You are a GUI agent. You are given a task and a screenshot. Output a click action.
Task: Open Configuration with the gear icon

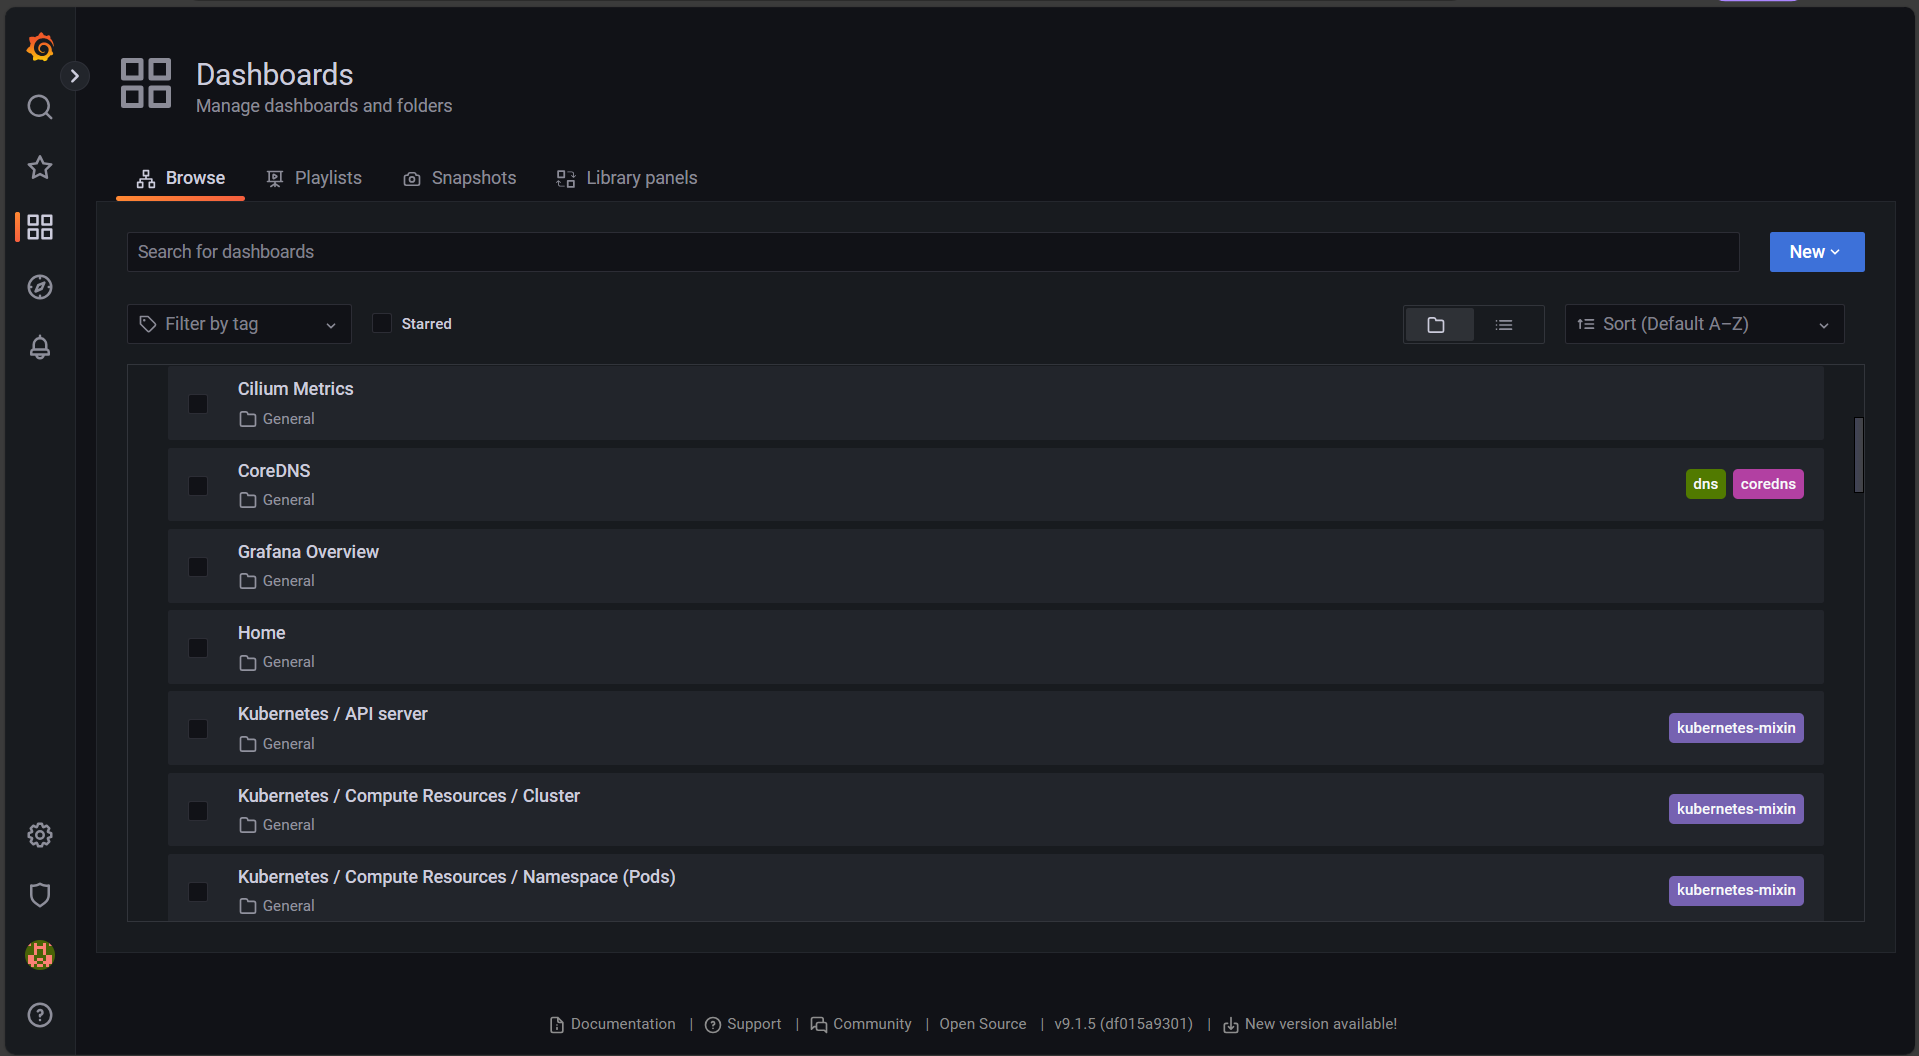click(40, 835)
